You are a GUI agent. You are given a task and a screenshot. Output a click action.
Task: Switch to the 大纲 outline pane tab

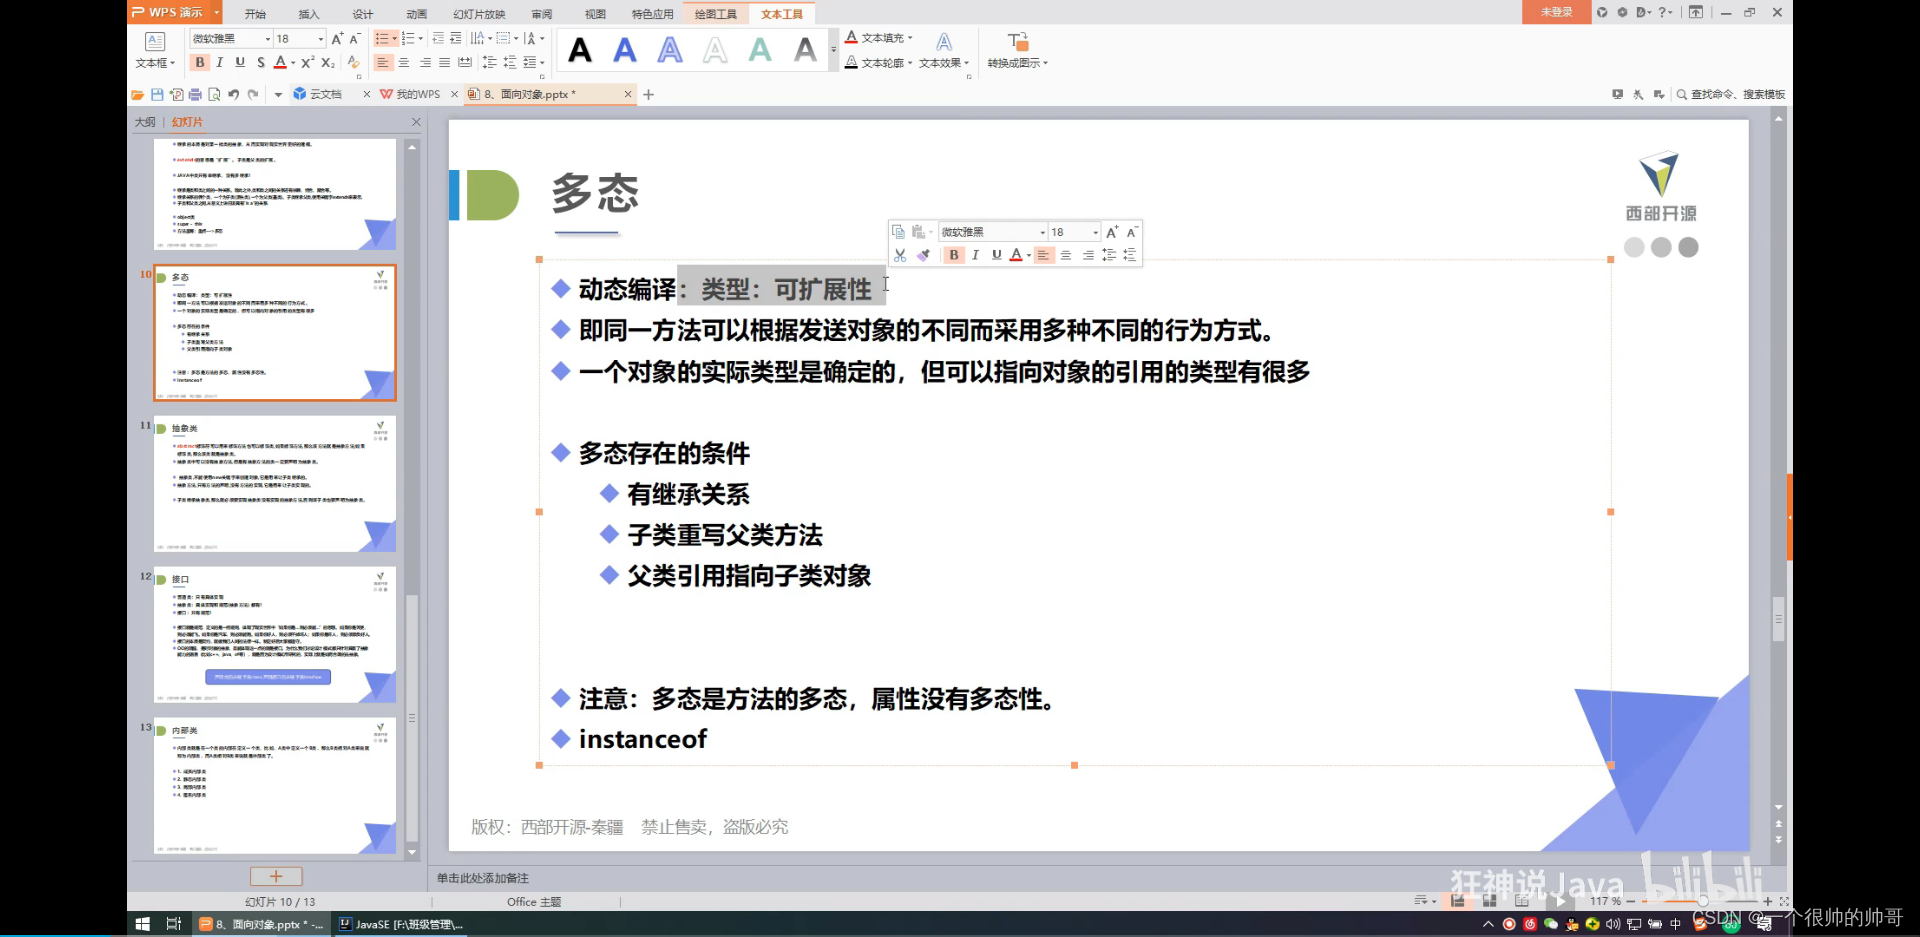145,122
